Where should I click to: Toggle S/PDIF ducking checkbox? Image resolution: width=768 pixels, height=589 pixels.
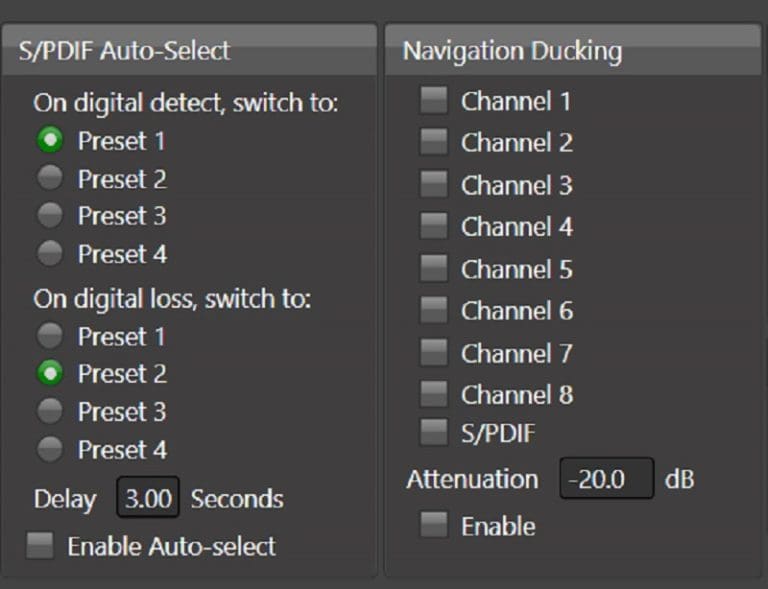pos(433,433)
